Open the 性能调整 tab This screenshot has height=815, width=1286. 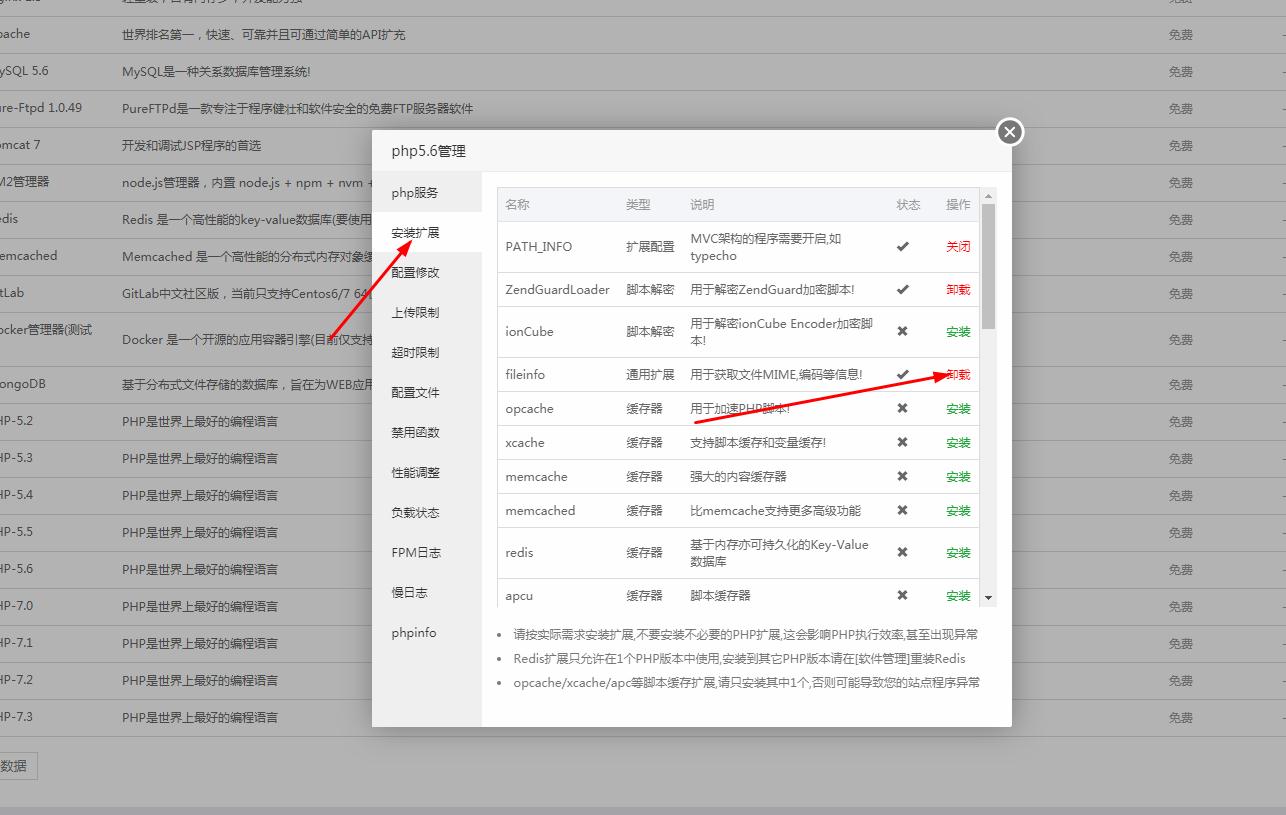point(415,473)
